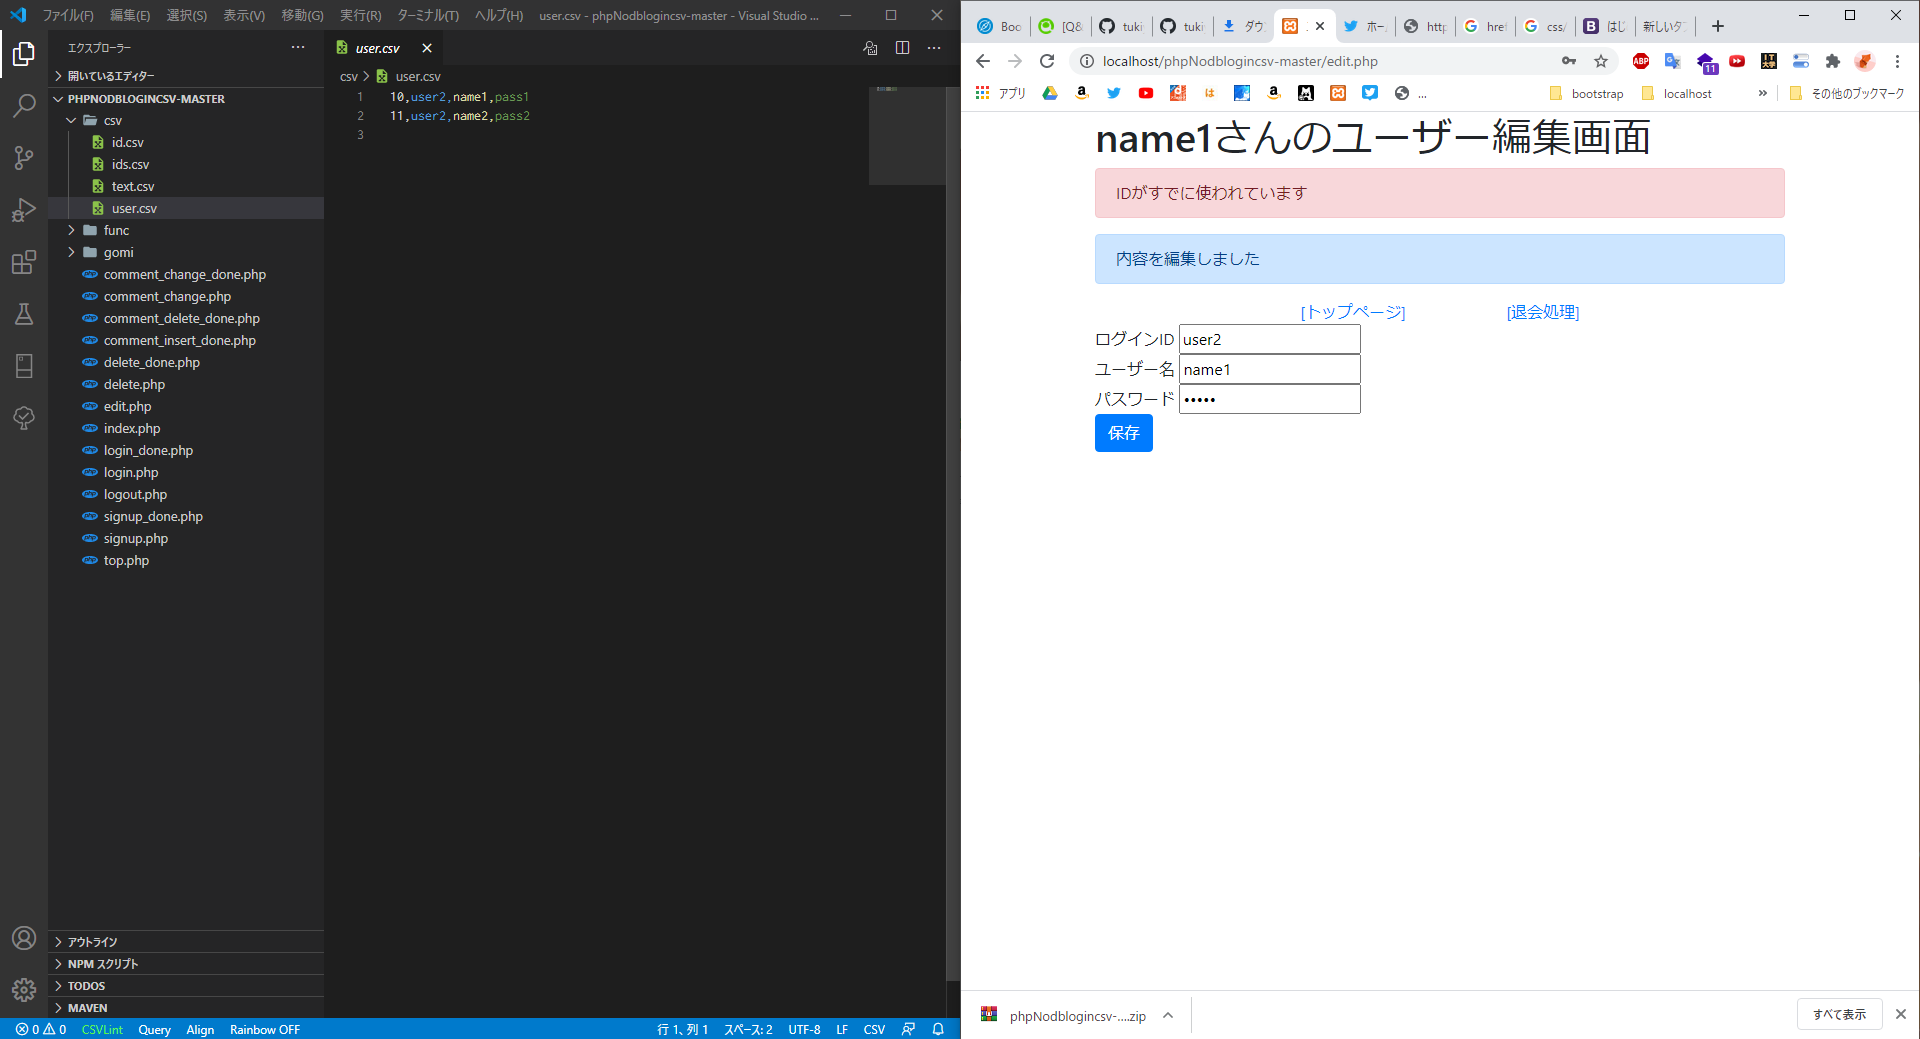Collapse the csv folder

pos(71,120)
